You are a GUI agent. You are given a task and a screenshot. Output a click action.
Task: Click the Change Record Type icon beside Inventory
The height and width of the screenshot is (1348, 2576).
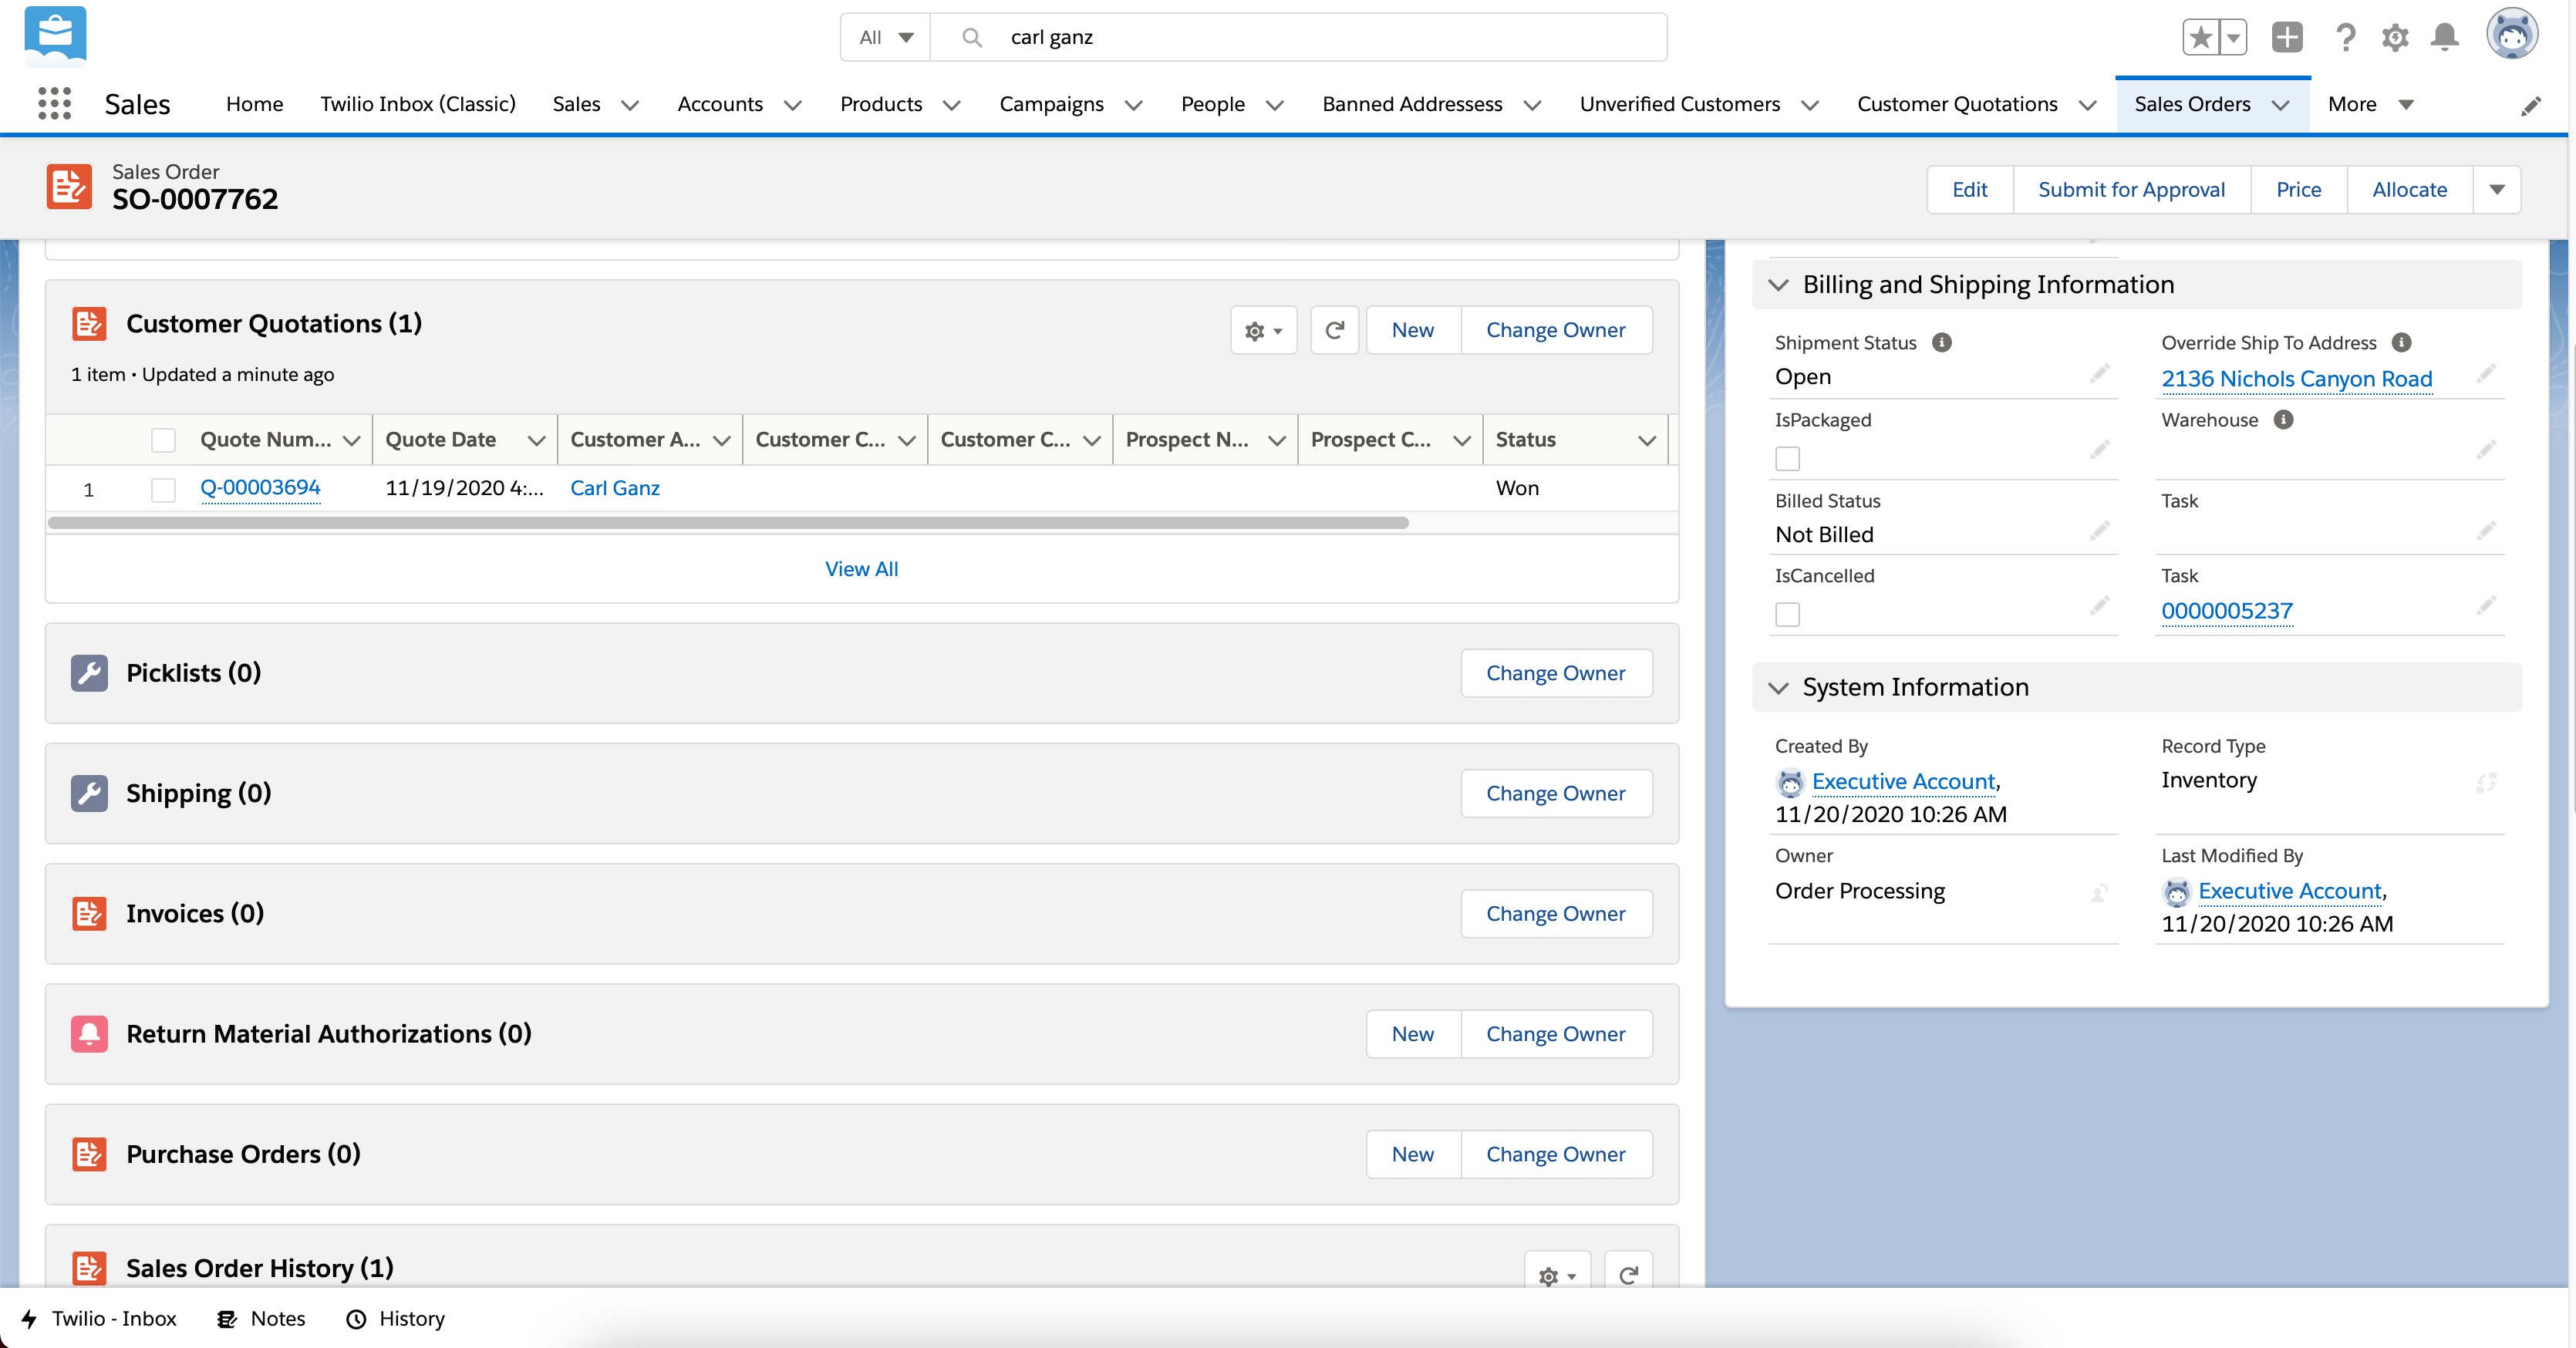click(x=2486, y=782)
